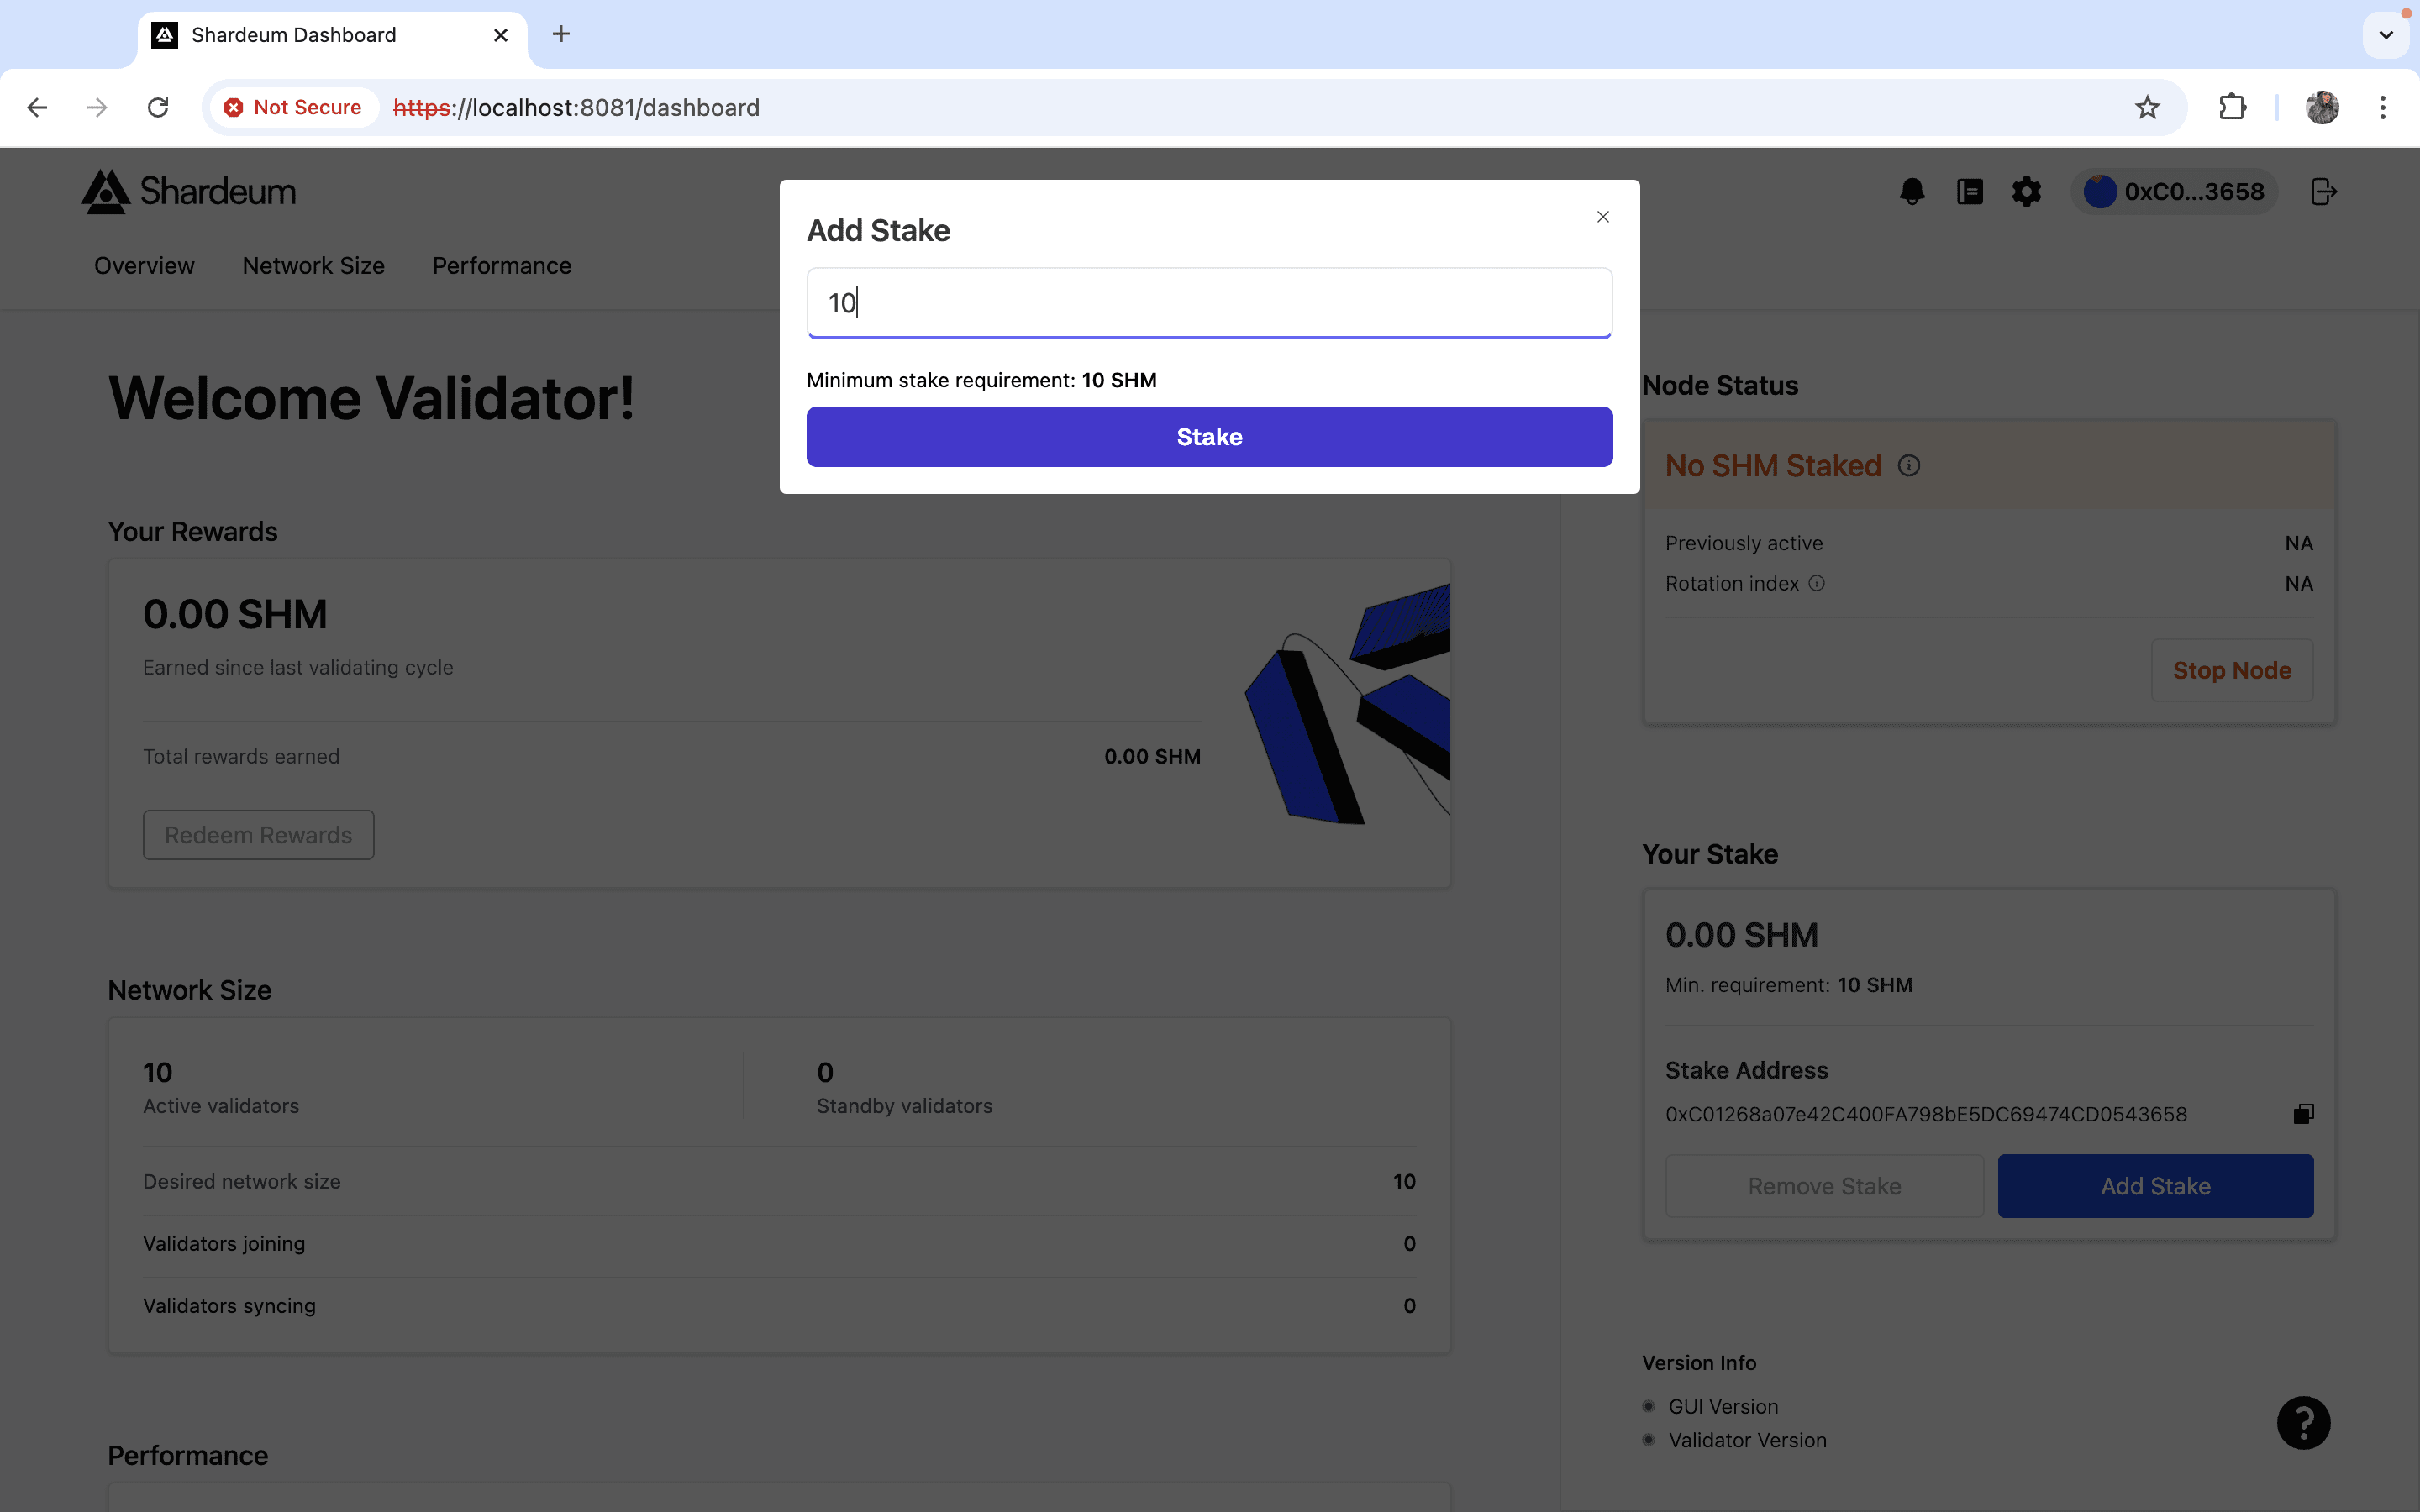Click the Standby validators count
This screenshot has height=1512, width=2420.
pyautogui.click(x=825, y=1072)
